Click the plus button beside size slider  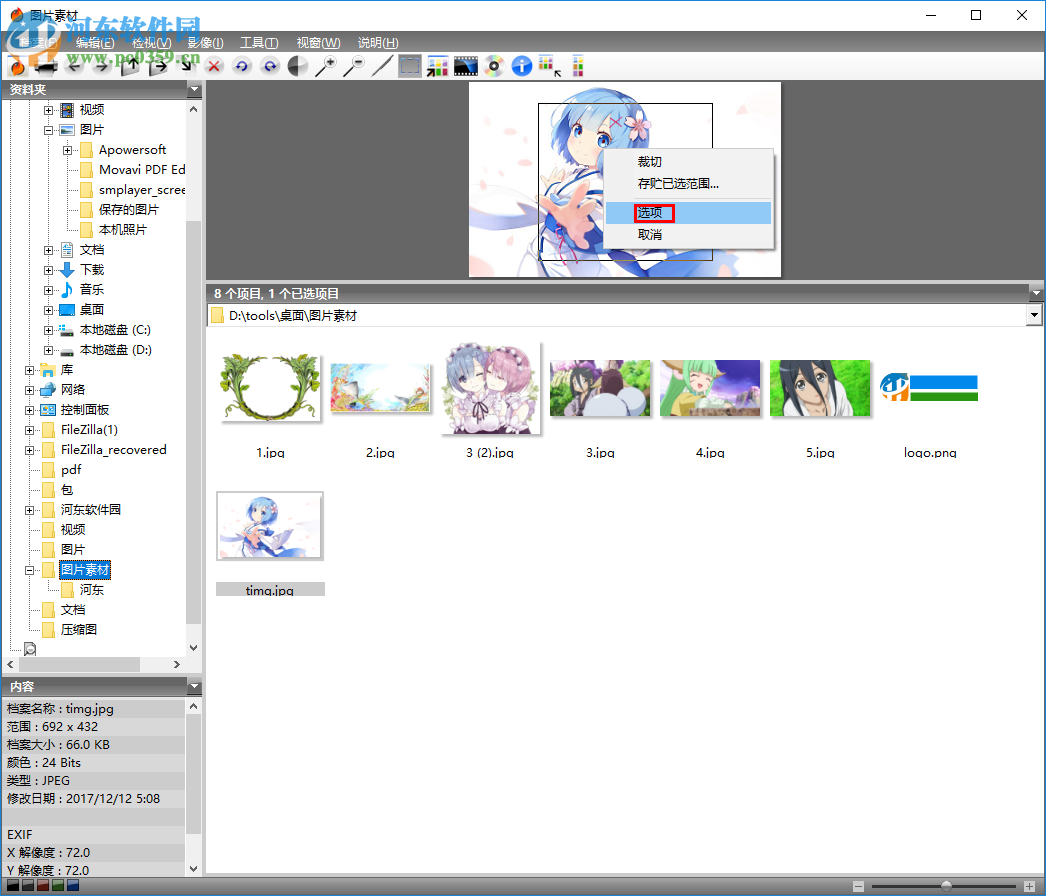click(x=1029, y=886)
